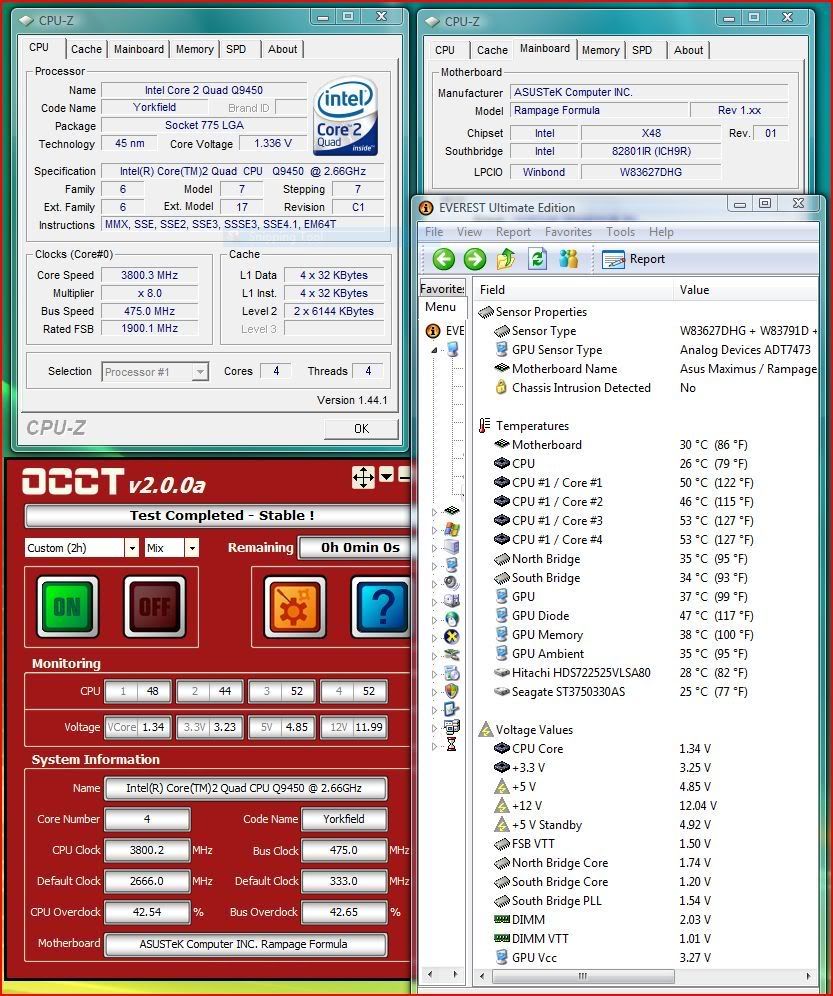This screenshot has height=996, width=833.
Task: Select the Menu tab in EVEREST sidebar
Action: point(440,307)
